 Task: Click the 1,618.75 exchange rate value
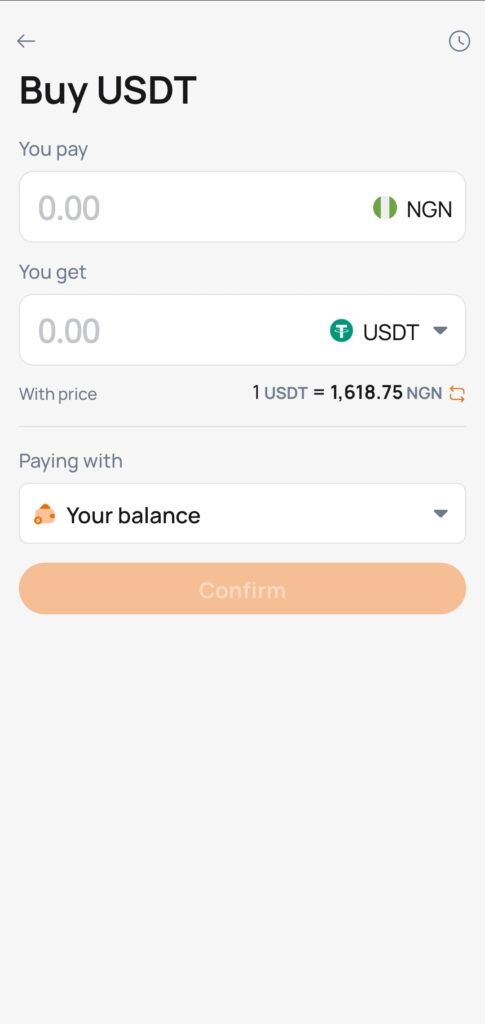pos(366,392)
